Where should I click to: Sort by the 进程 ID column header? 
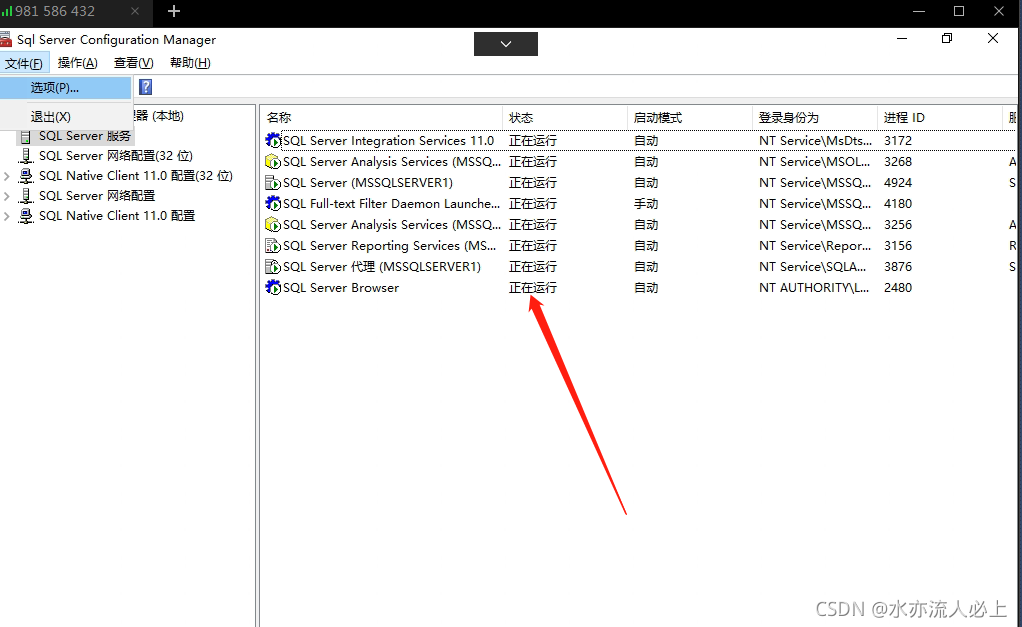(x=939, y=117)
